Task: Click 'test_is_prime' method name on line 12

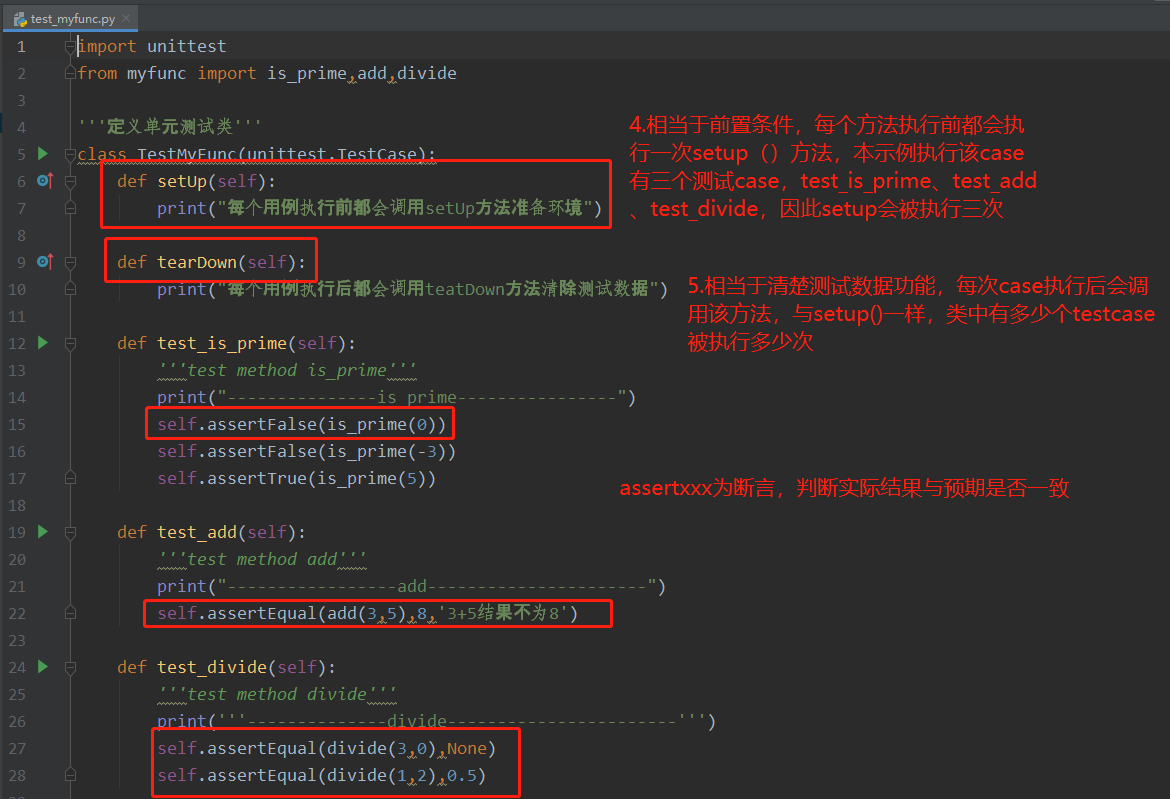Action: click(222, 343)
